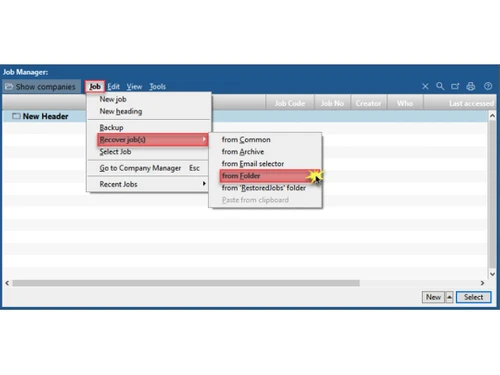Screen dimensions: 500x375
Task: Open the Job menu
Action: (95, 87)
